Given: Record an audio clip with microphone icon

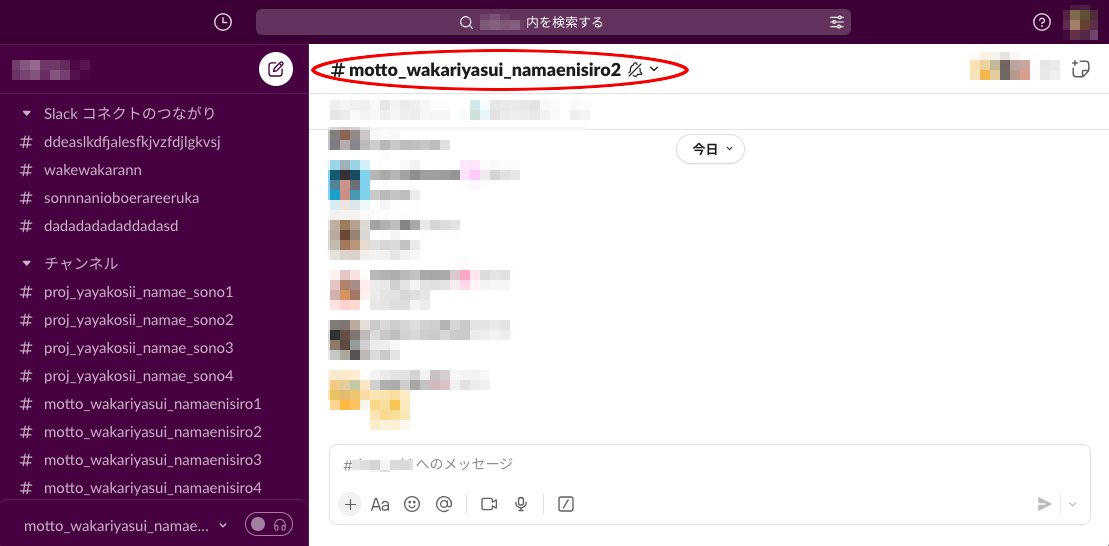Looking at the screenshot, I should [x=521, y=504].
